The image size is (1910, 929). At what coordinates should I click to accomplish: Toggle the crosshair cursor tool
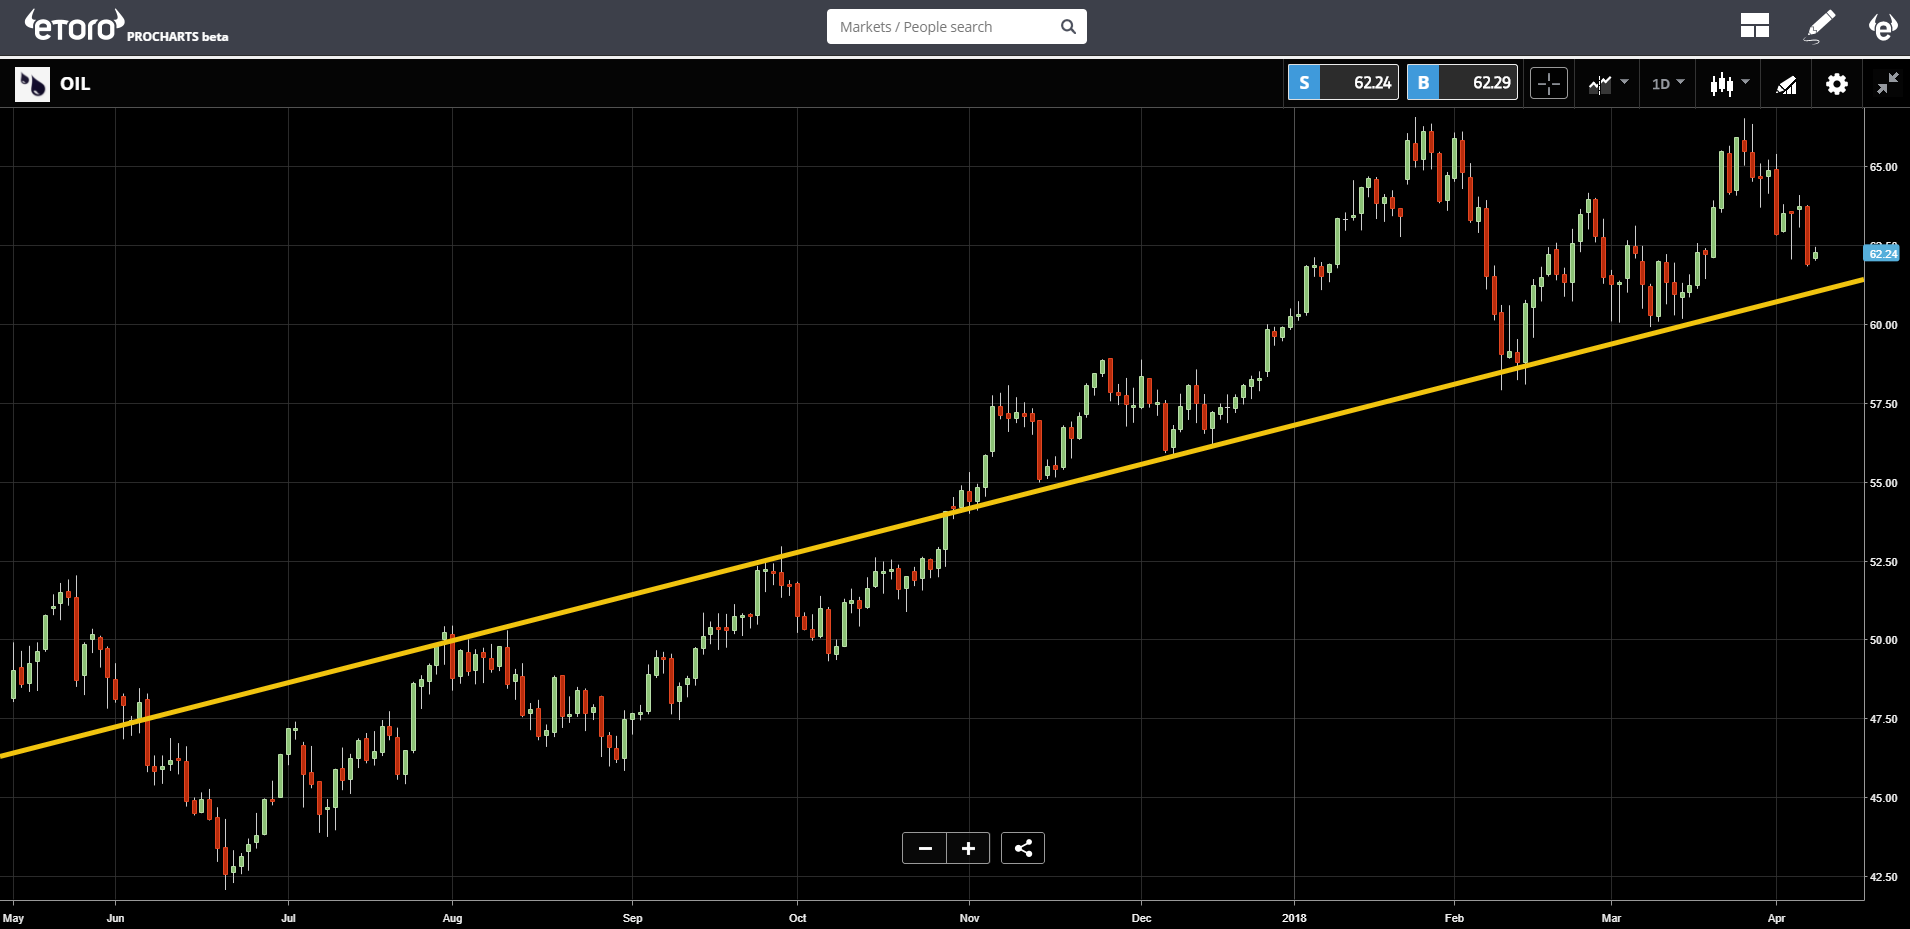coord(1549,84)
